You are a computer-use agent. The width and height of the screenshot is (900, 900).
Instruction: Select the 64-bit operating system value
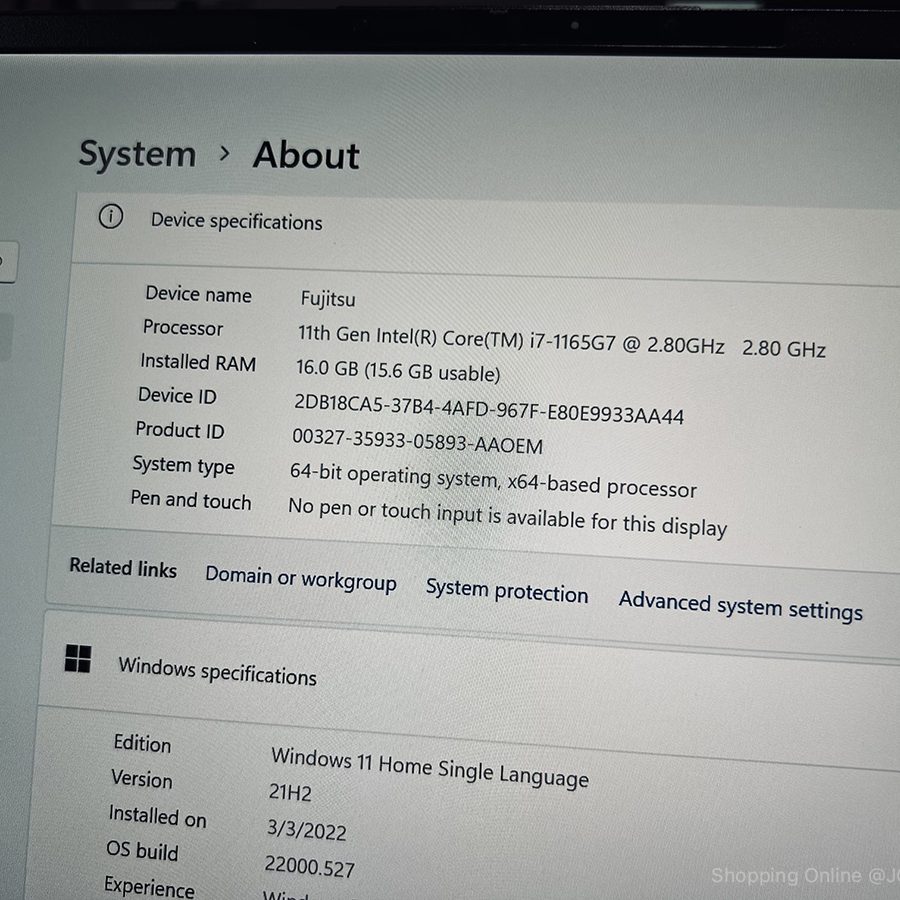493,480
